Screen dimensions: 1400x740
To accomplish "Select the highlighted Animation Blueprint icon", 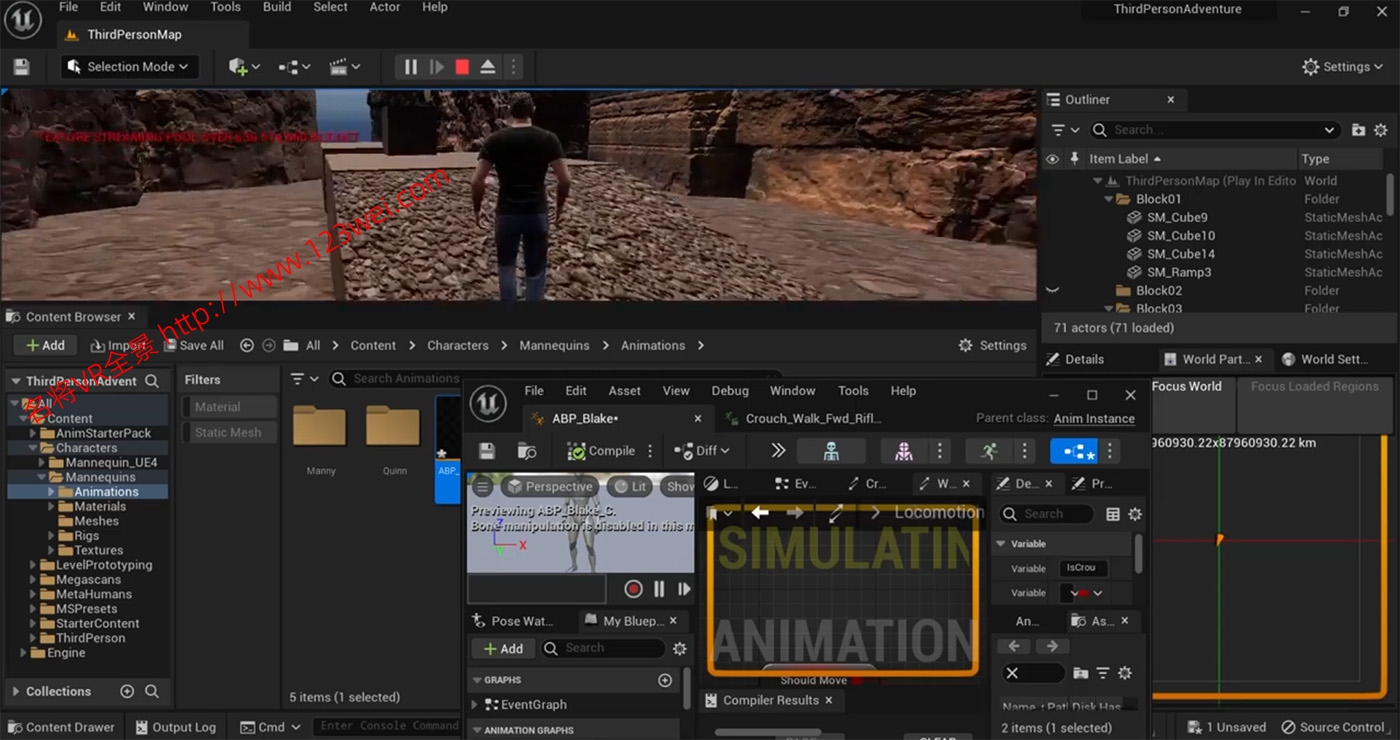I will [x=1075, y=450].
